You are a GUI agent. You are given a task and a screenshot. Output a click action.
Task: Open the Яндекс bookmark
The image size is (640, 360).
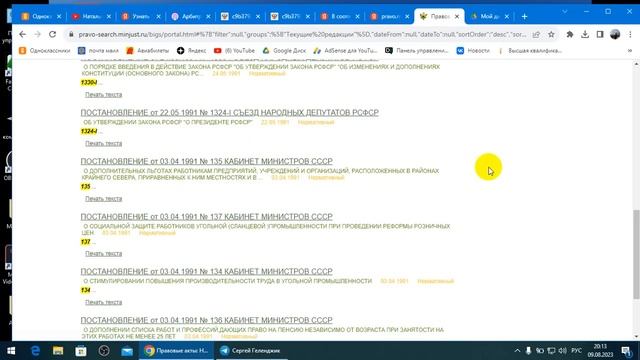(x=191, y=51)
